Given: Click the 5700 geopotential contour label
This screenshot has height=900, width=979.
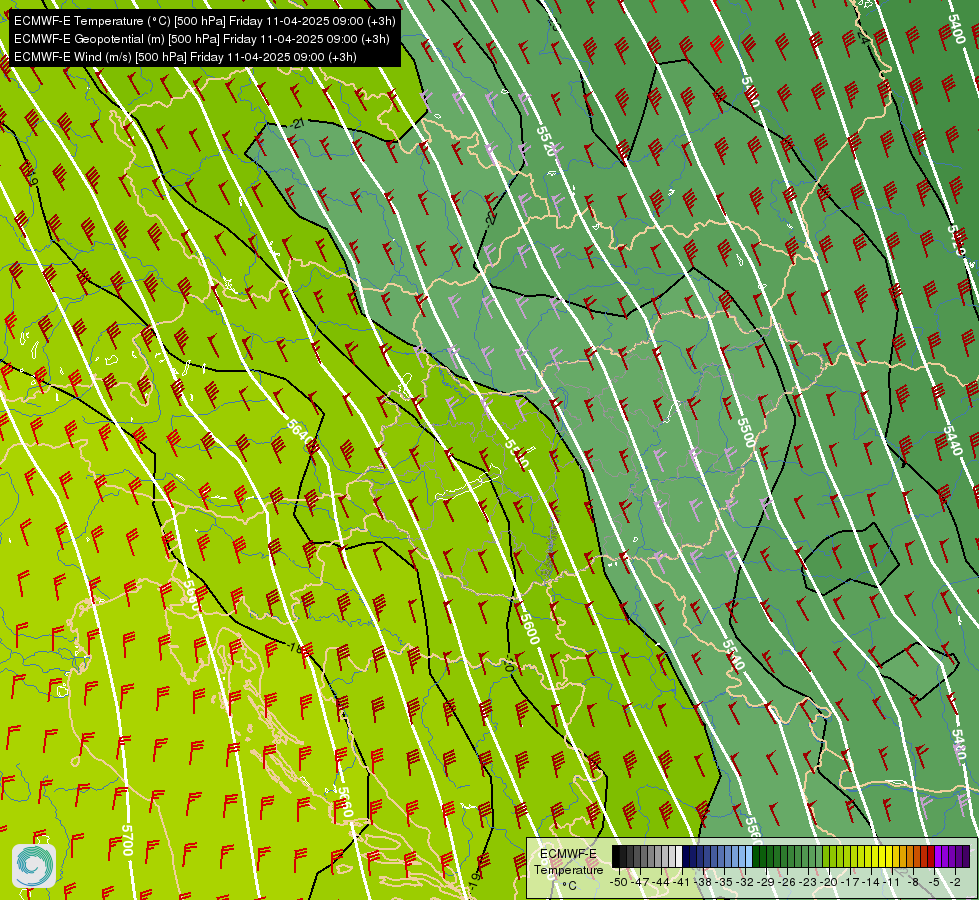Looking at the screenshot, I should click(x=127, y=840).
